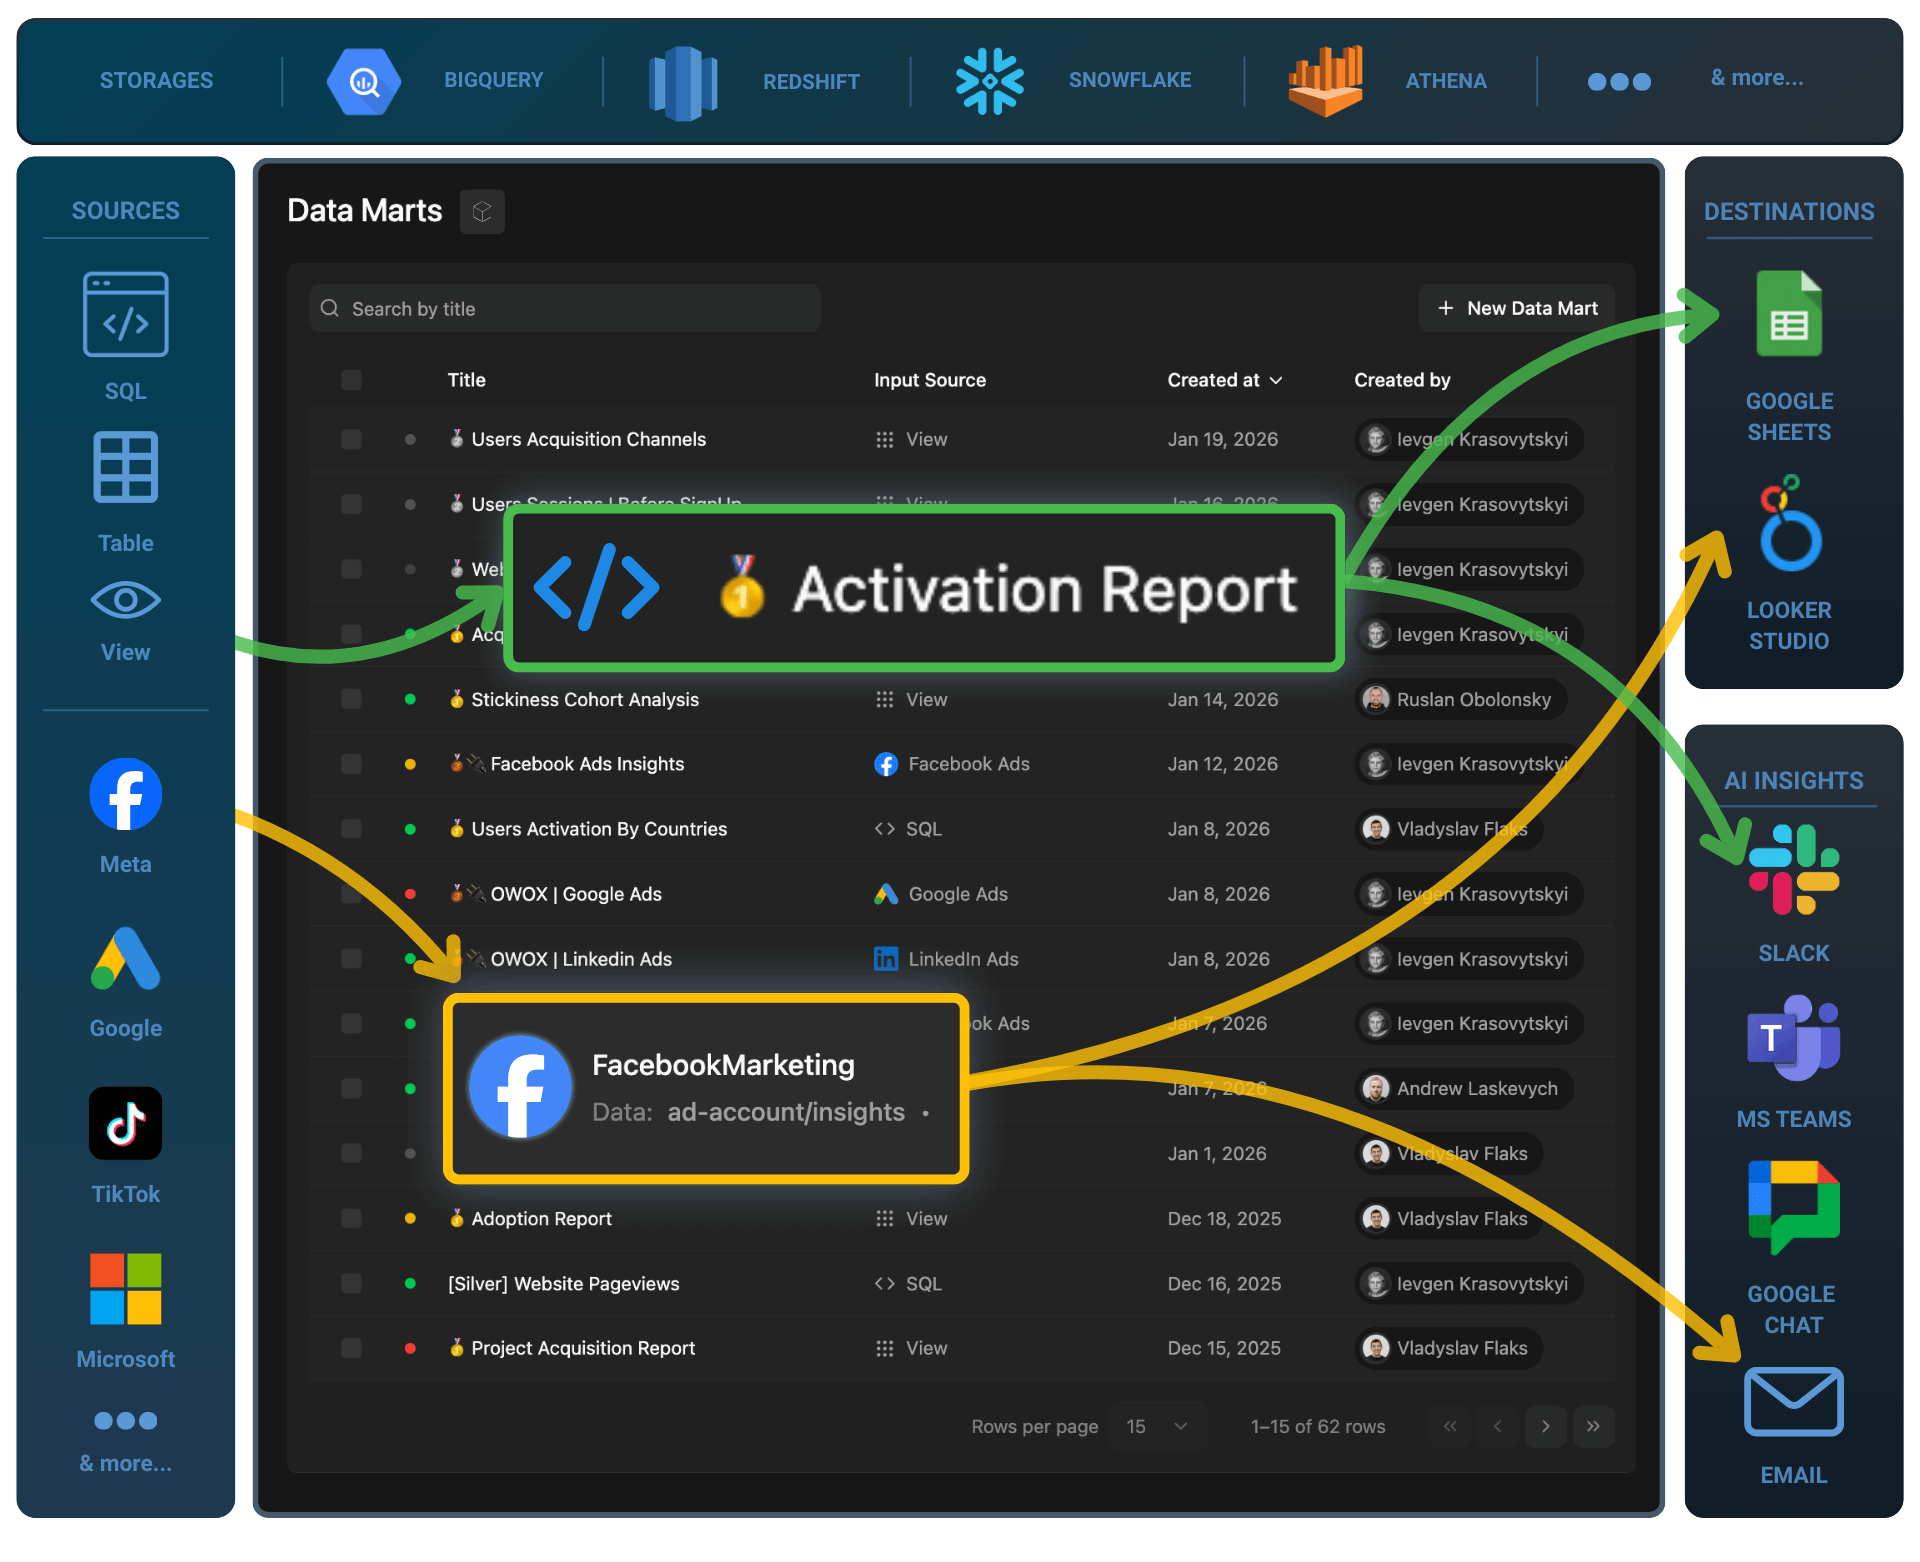Open the BigQuery storage option
The image size is (1920, 1562).
click(x=364, y=80)
